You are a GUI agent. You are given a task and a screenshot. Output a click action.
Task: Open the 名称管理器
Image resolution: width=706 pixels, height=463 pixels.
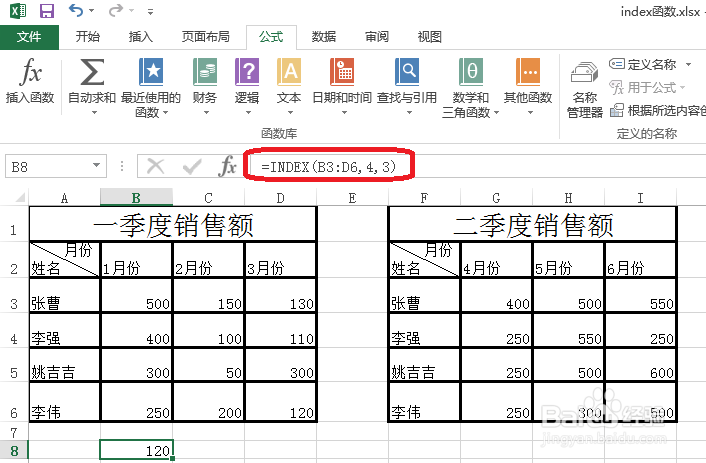(584, 89)
